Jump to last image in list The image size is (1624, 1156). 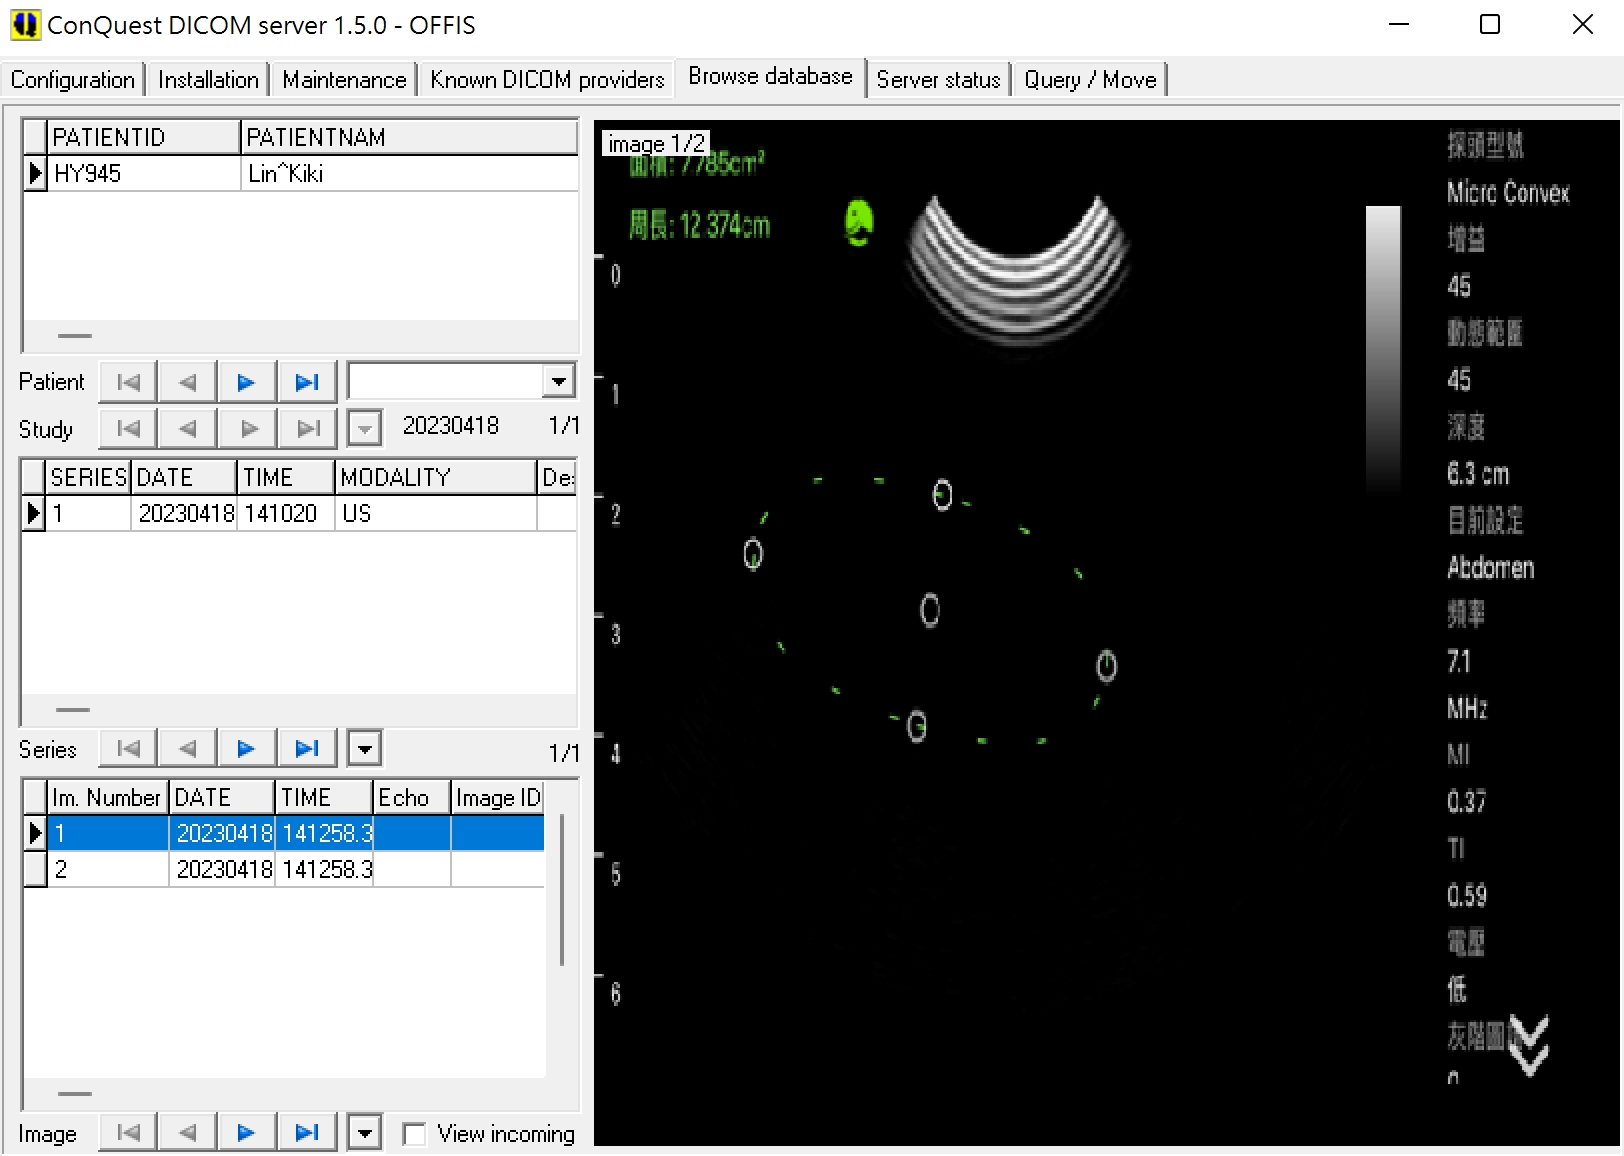click(307, 1133)
